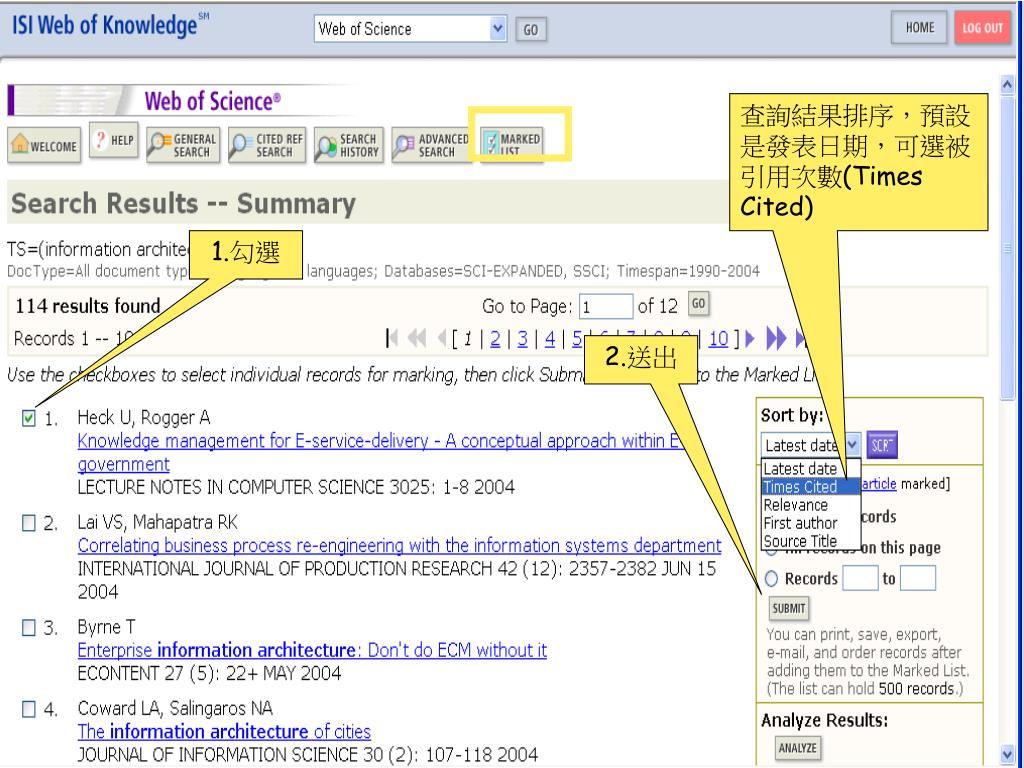The image size is (1024, 768).
Task: Click 'LECTURE NOTES IN COMPUTER SCIENCE 3025' source text
Action: 253,487
